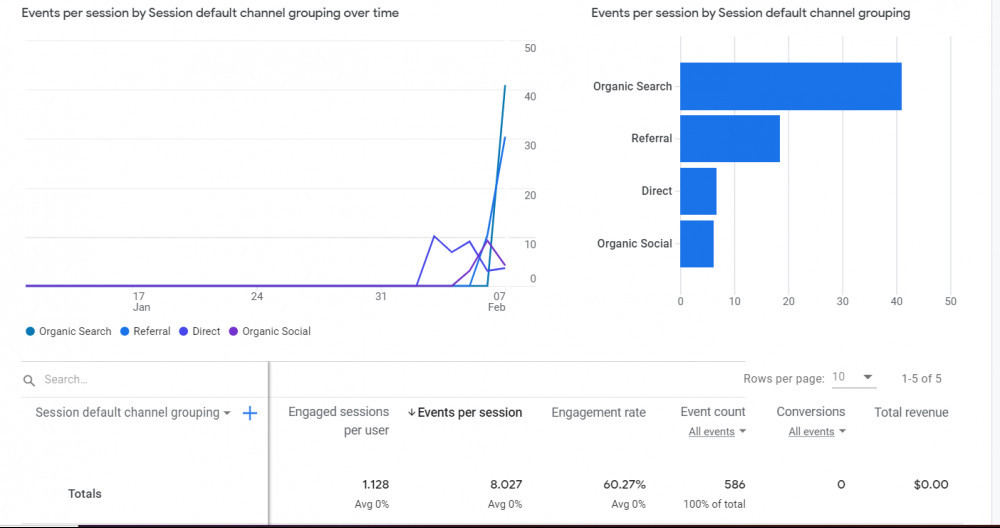Click the Total revenue column header
Viewport: 1000px width, 528px height.
[x=910, y=412]
